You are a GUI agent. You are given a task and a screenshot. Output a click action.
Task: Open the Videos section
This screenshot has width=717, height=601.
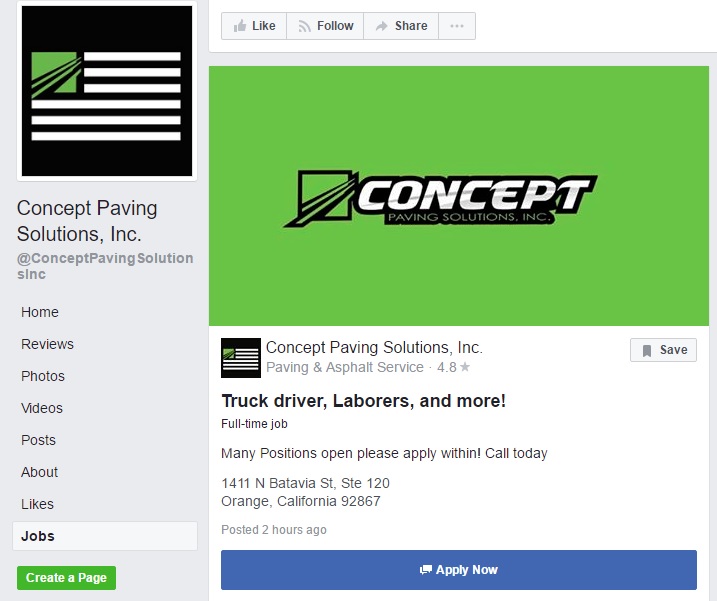point(42,408)
